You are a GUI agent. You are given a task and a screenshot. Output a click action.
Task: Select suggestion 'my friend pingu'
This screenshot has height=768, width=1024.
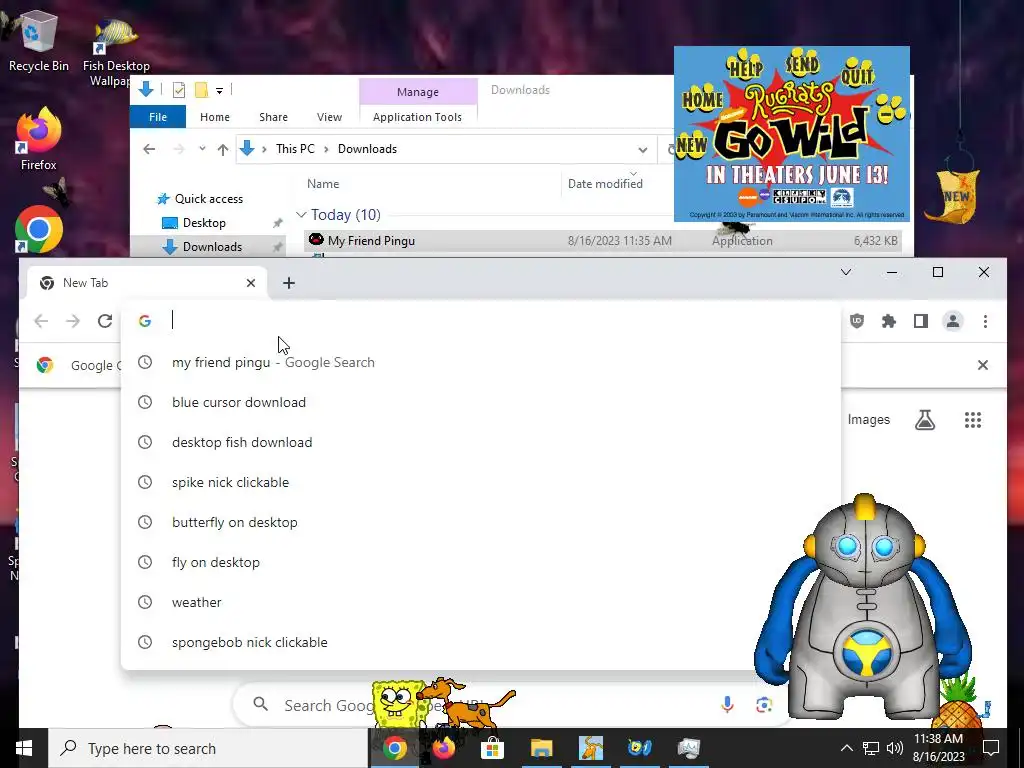pos(481,362)
